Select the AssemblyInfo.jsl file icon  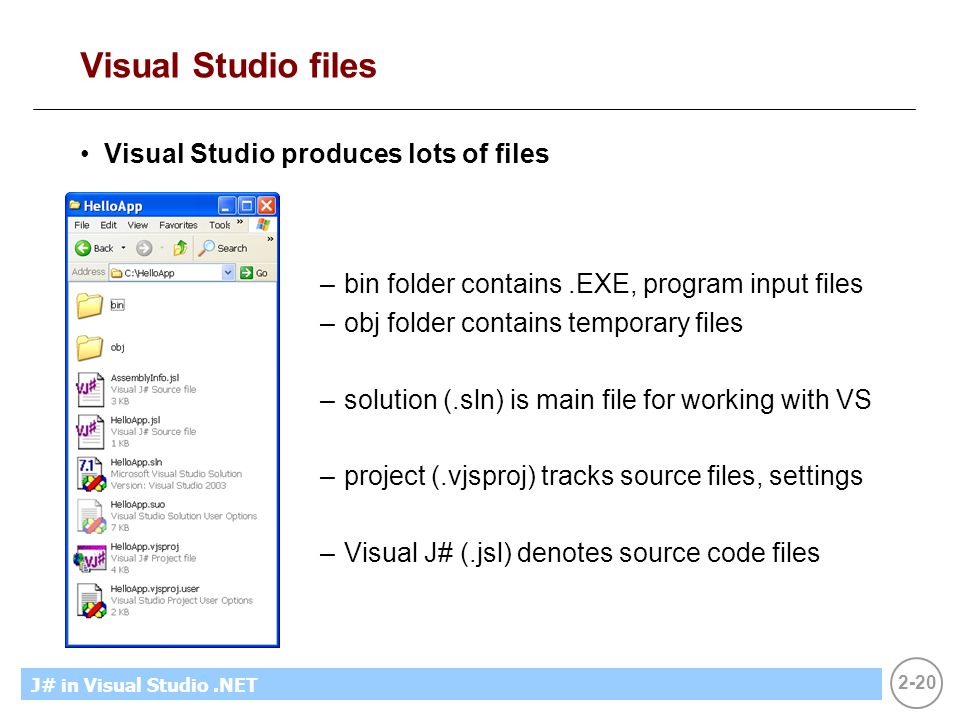coord(89,389)
